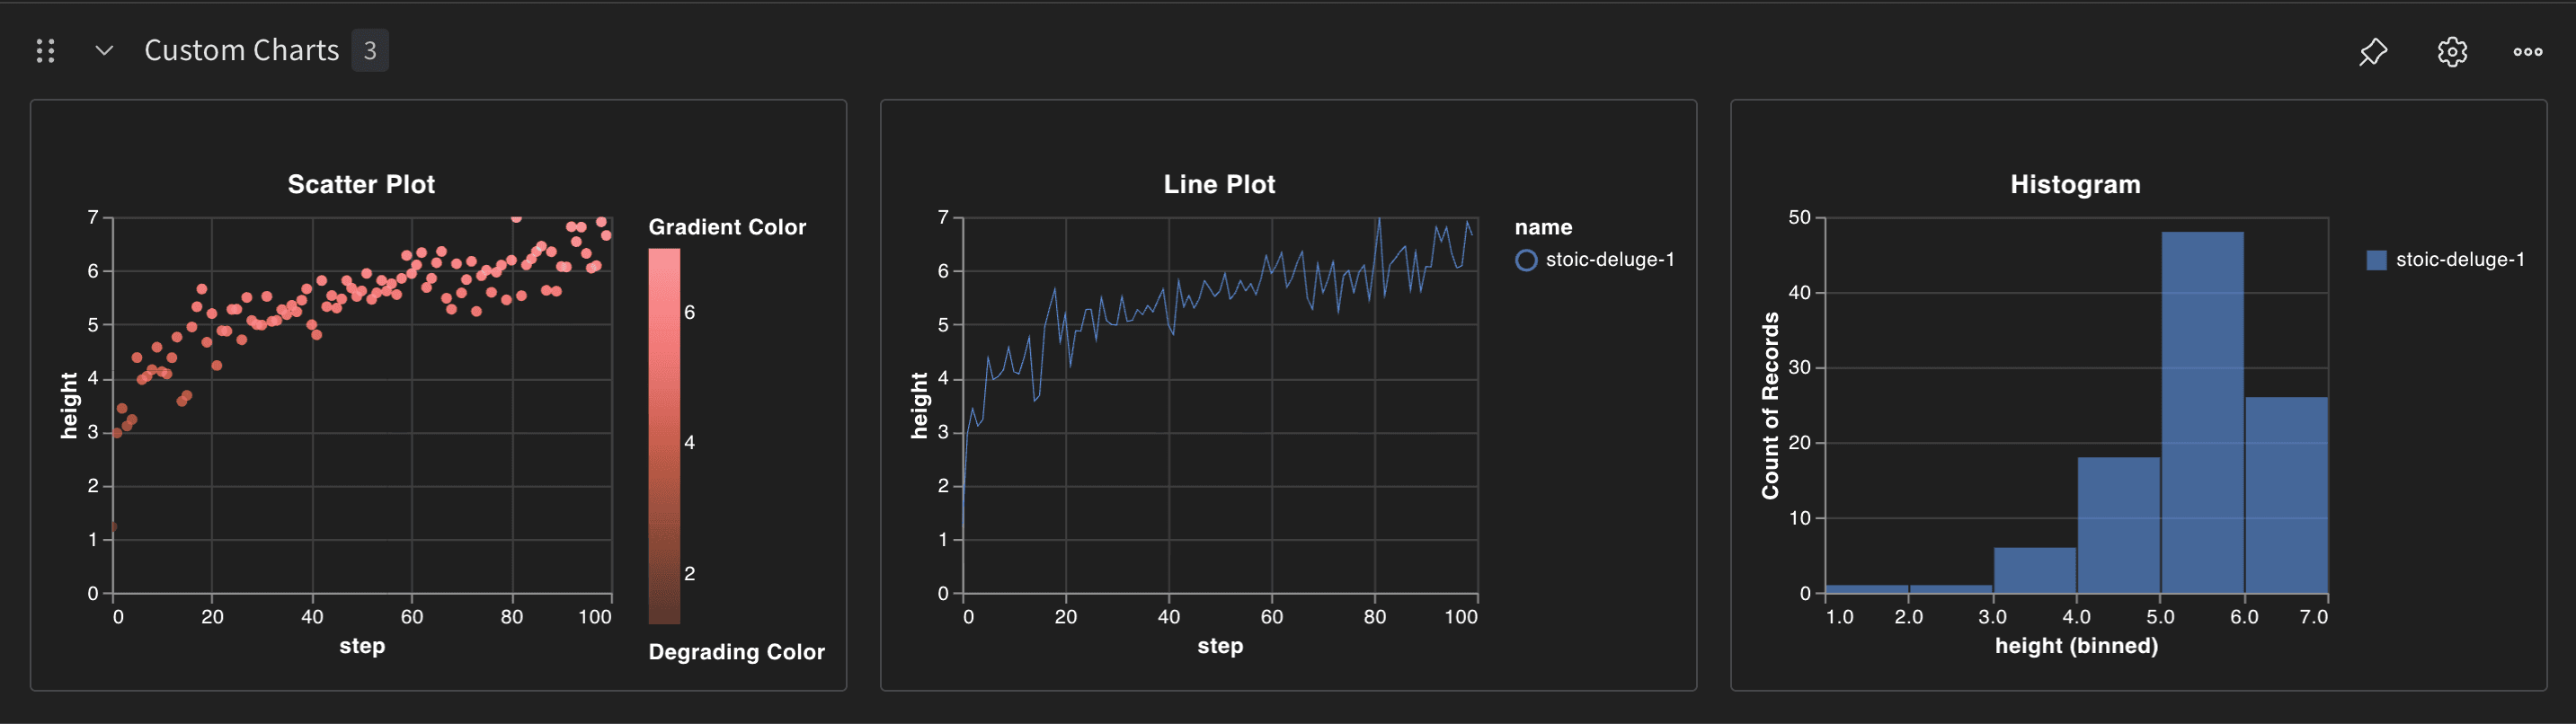Click the Custom Charts section title
2576x724 pixels.
coord(241,51)
